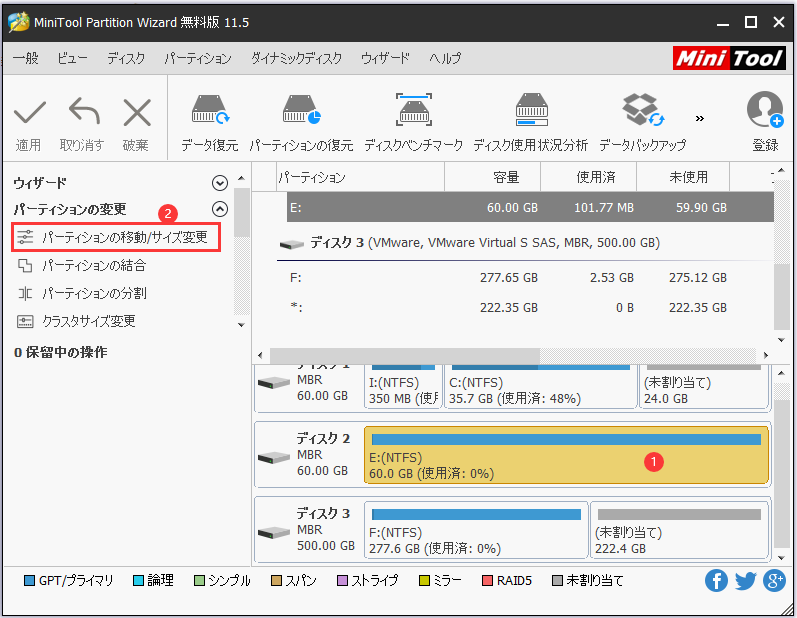The image size is (797, 618).
Task: Select Merge Partition (パーティションの結合)
Action: click(x=81, y=265)
